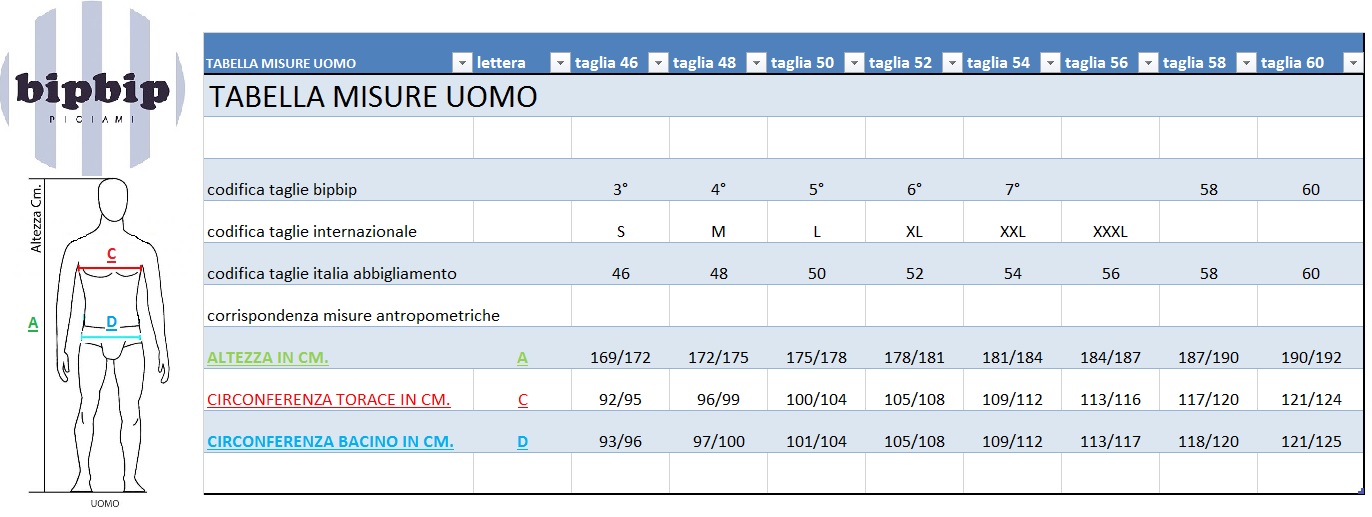Click the ALTEZZA IN CM. link
1372x517 pixels.
pyautogui.click(x=268, y=358)
